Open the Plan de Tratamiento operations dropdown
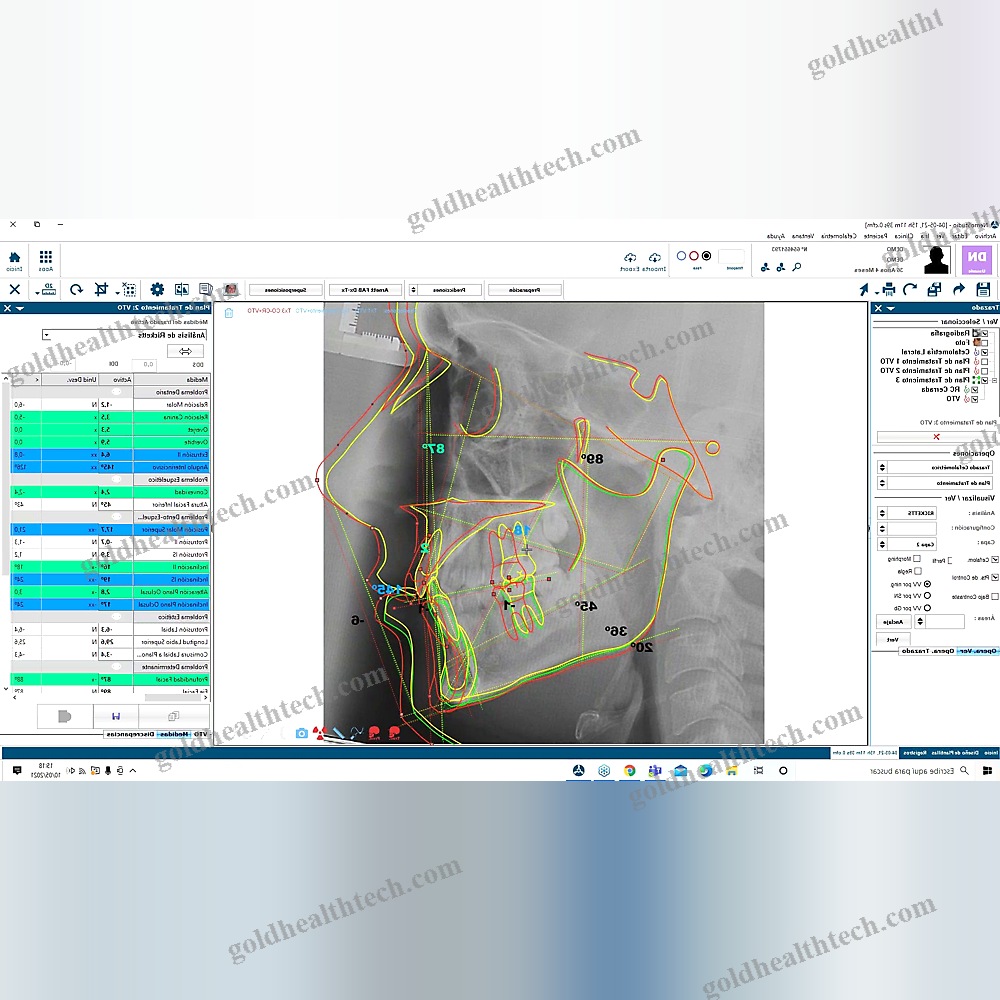1000x1000 pixels. [934, 483]
